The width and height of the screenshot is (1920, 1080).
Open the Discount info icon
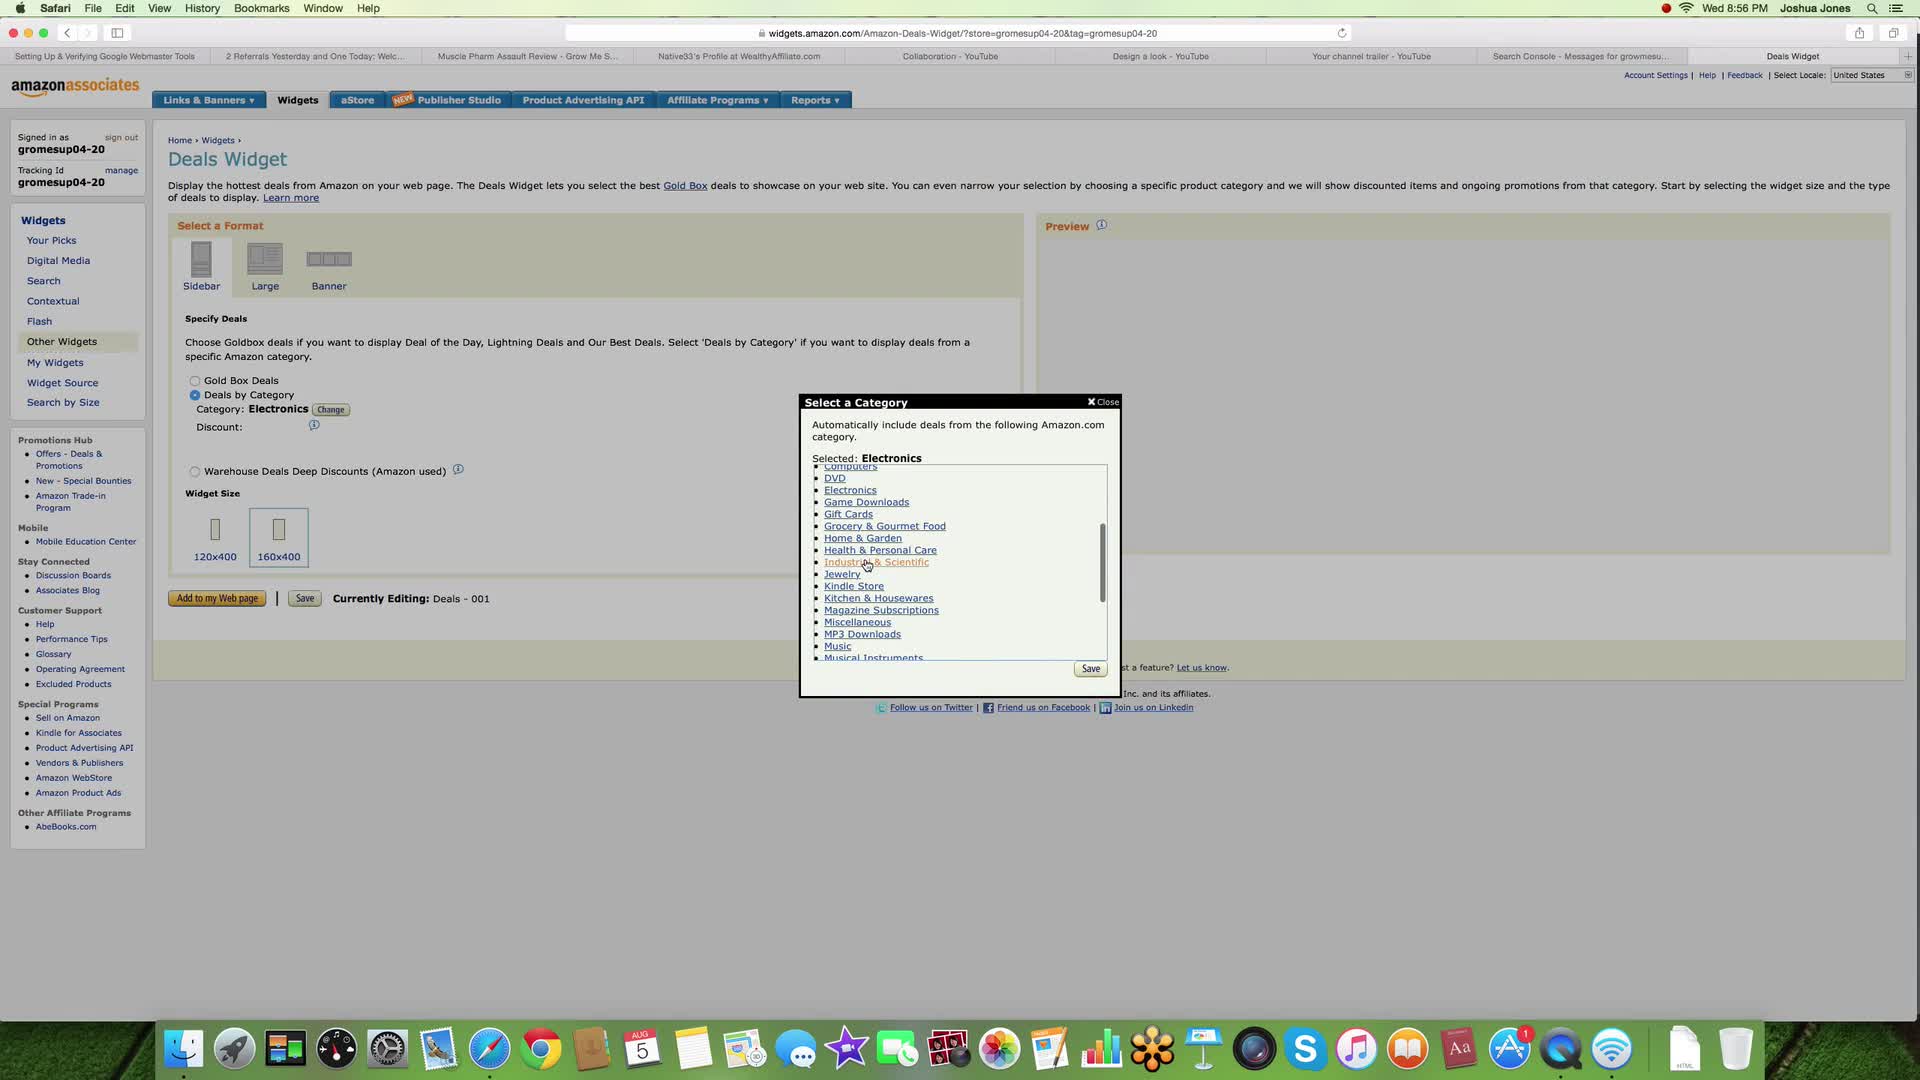tap(314, 425)
